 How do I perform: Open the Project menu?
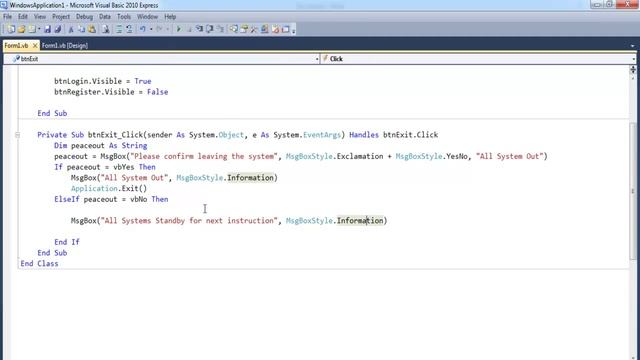tap(61, 17)
